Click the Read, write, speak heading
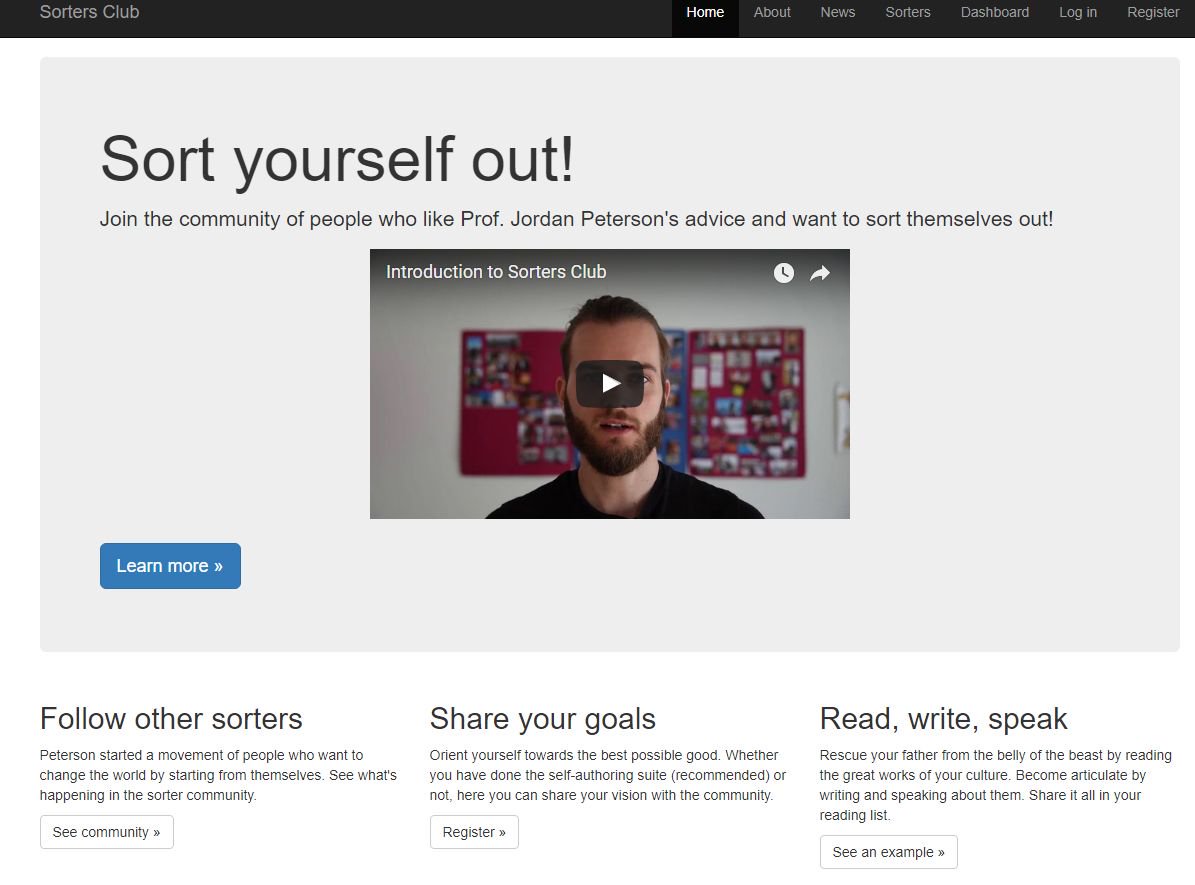 point(944,719)
